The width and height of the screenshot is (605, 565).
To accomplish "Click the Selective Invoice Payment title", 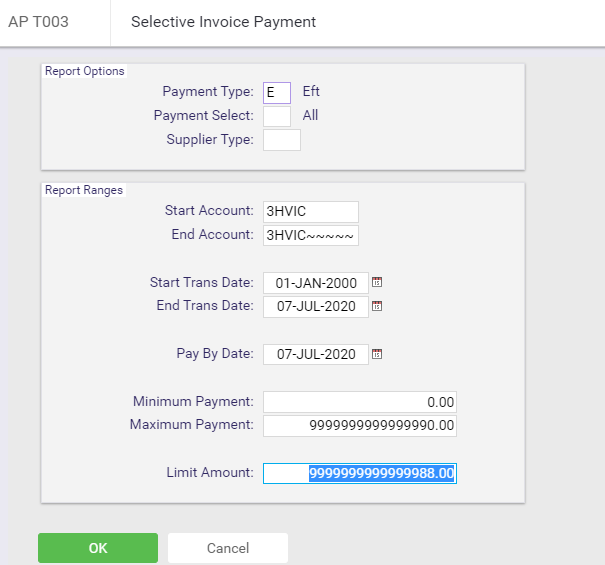I will [223, 22].
